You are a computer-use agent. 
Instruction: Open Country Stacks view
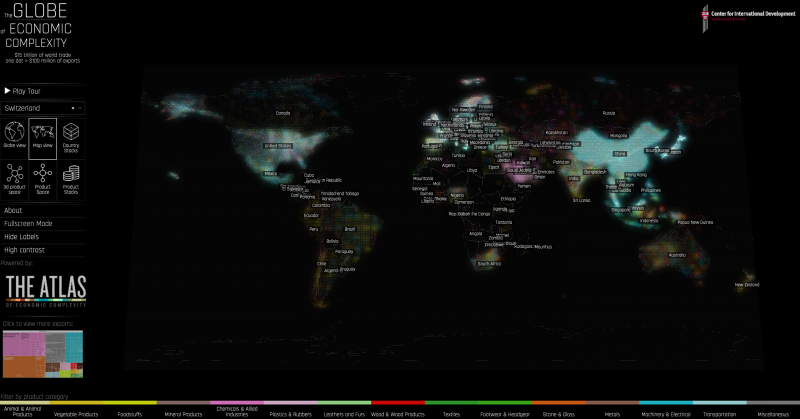point(71,137)
